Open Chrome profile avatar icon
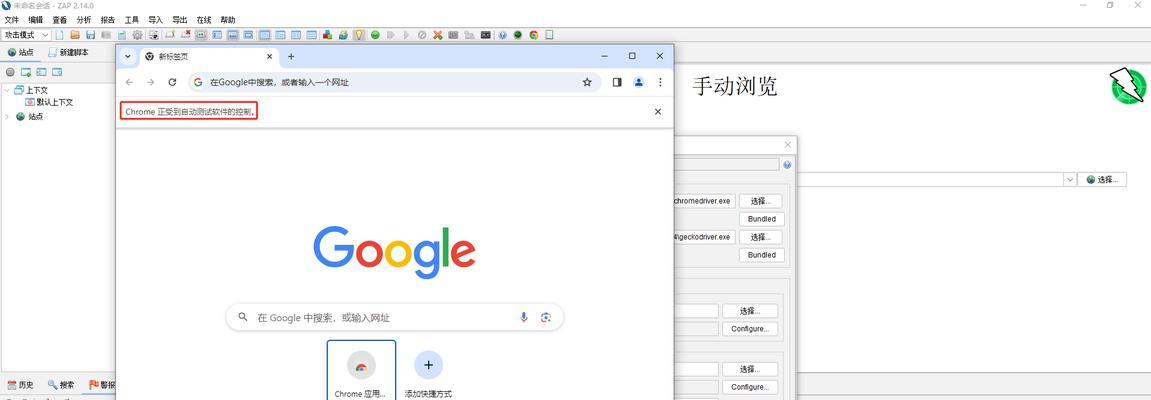The width and height of the screenshot is (1151, 400). coord(639,82)
